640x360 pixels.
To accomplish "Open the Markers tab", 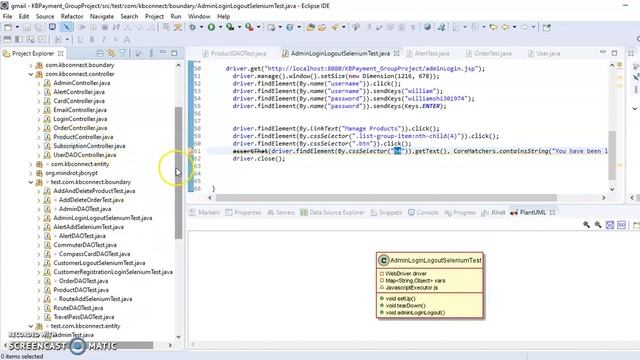I will point(204,212).
